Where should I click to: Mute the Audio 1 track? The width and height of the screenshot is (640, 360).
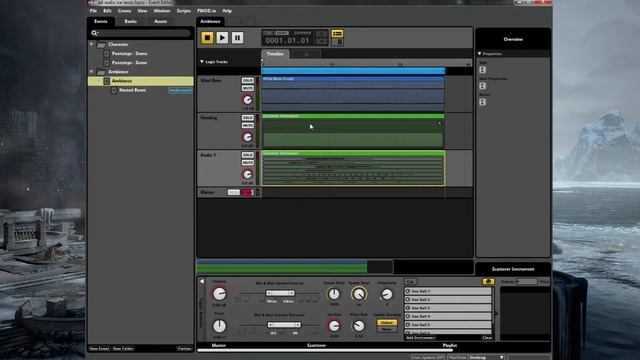pos(247,162)
